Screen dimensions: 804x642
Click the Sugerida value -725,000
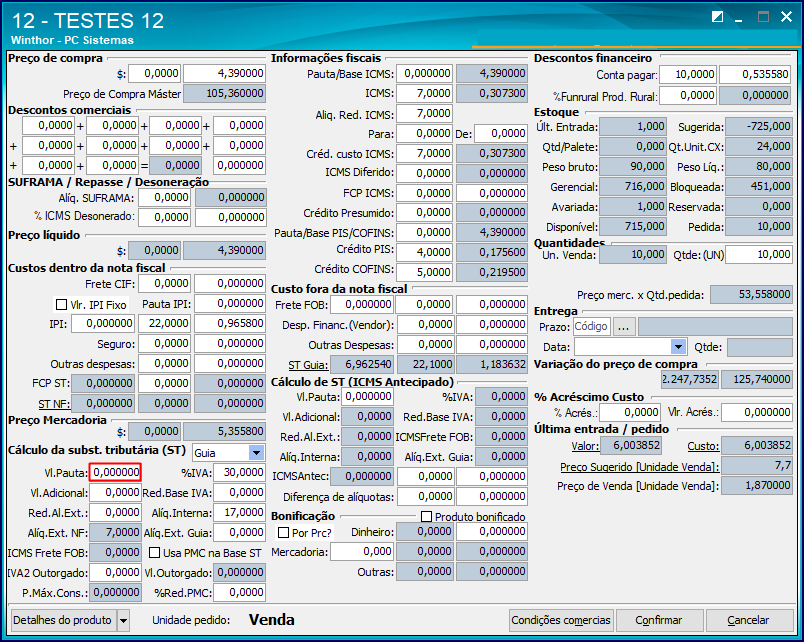tap(759, 127)
